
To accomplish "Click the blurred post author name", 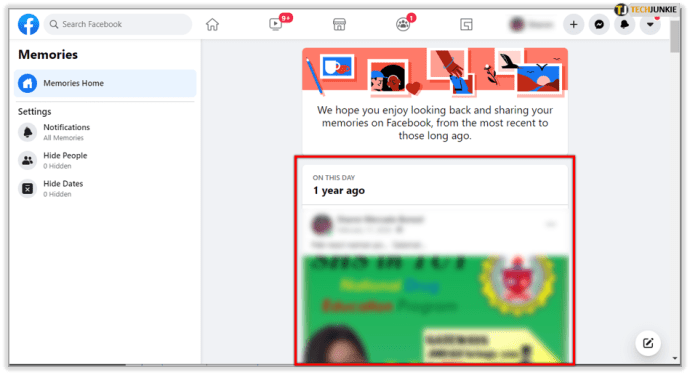I will pos(381,219).
